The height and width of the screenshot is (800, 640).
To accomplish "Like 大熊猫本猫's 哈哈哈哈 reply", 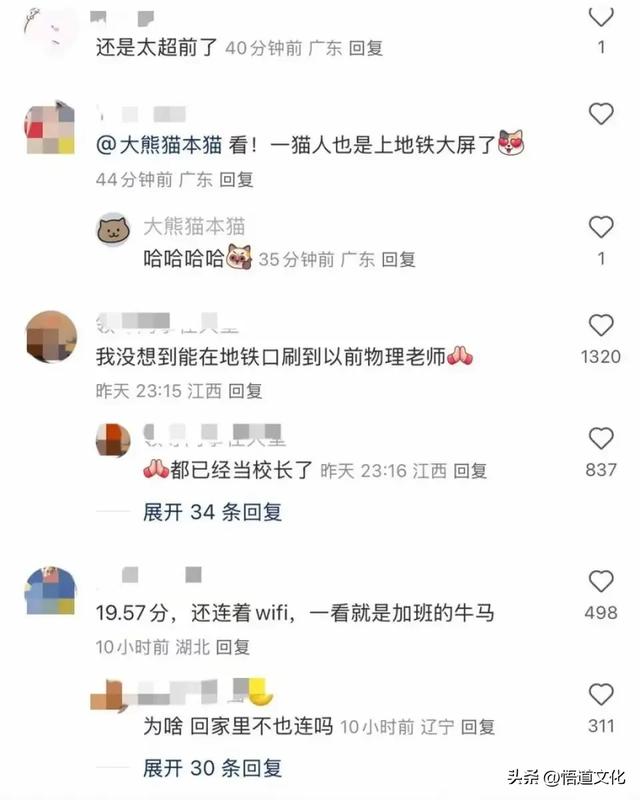I will pyautogui.click(x=601, y=227).
